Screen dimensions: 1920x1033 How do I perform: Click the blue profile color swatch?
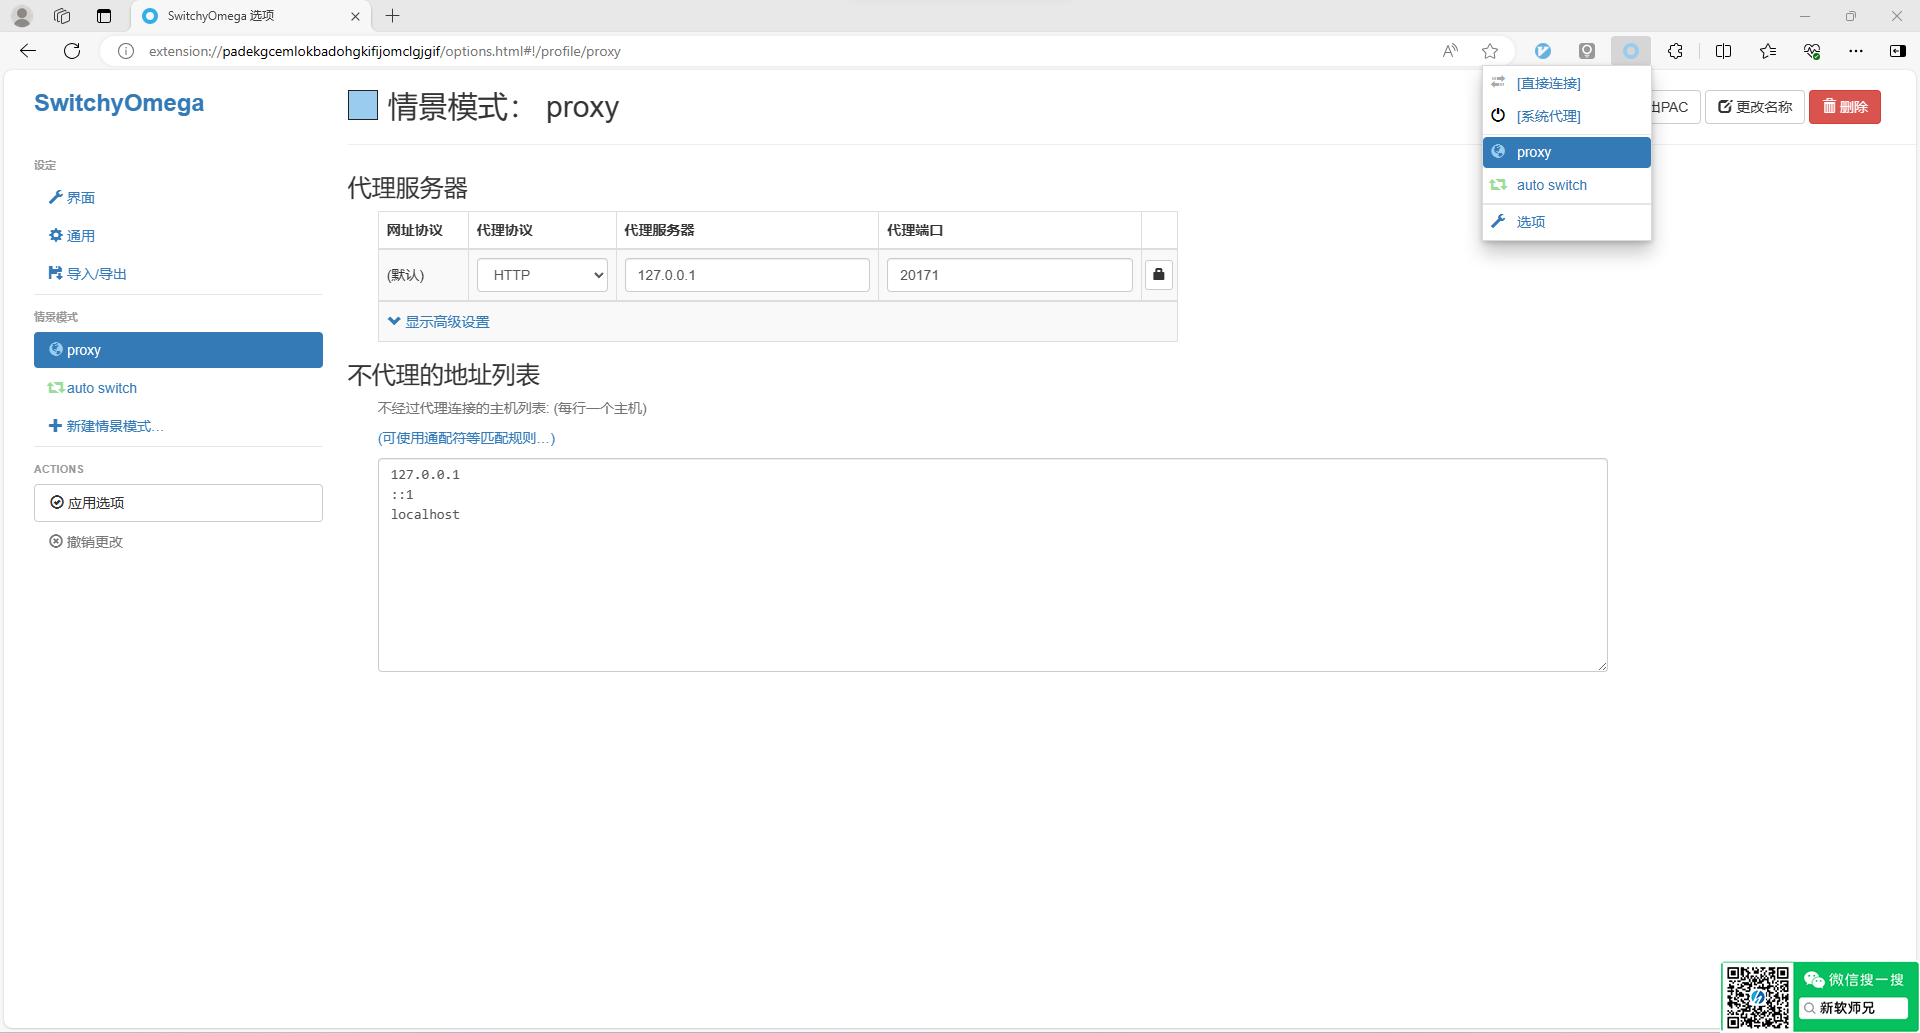click(x=362, y=105)
